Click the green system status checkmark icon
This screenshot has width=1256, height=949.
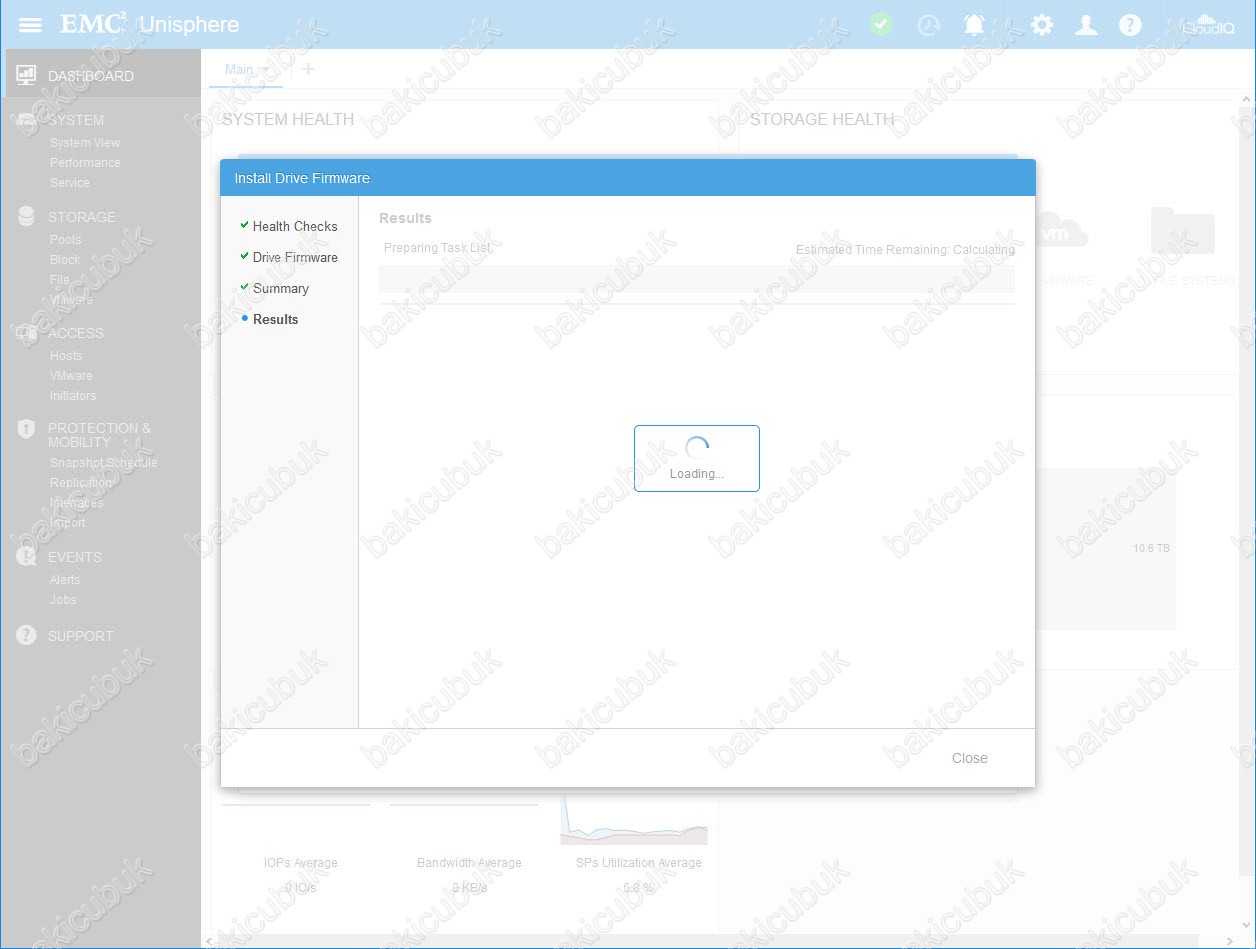(881, 25)
